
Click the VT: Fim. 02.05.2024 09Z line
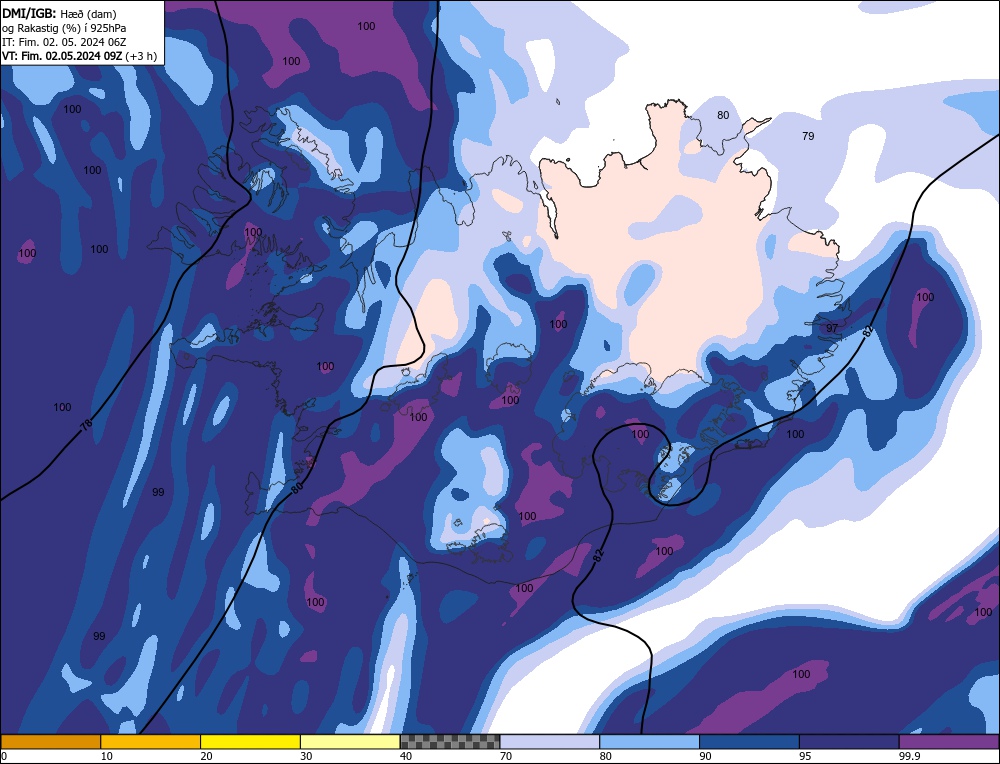click(79, 56)
